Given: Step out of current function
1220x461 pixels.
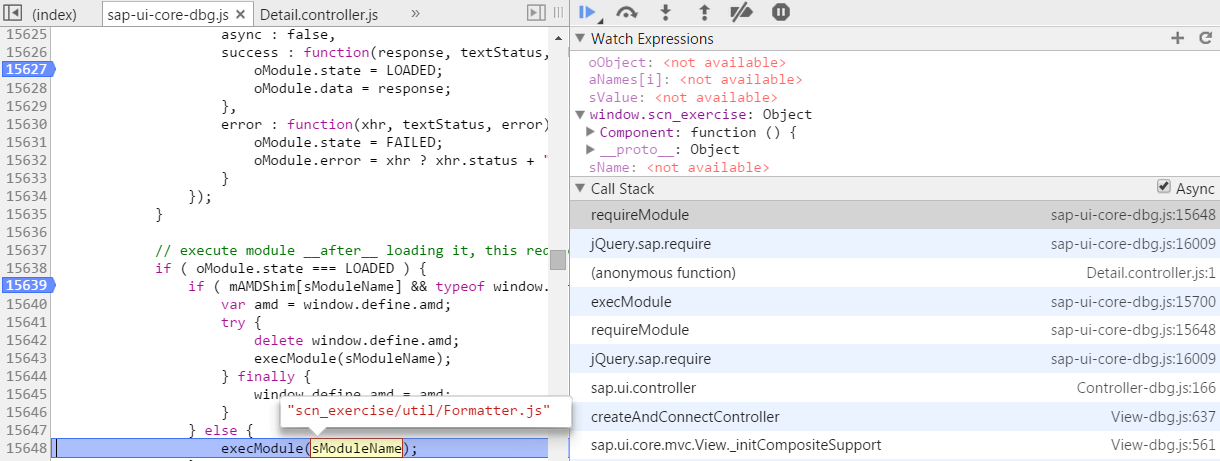Looking at the screenshot, I should tap(703, 12).
